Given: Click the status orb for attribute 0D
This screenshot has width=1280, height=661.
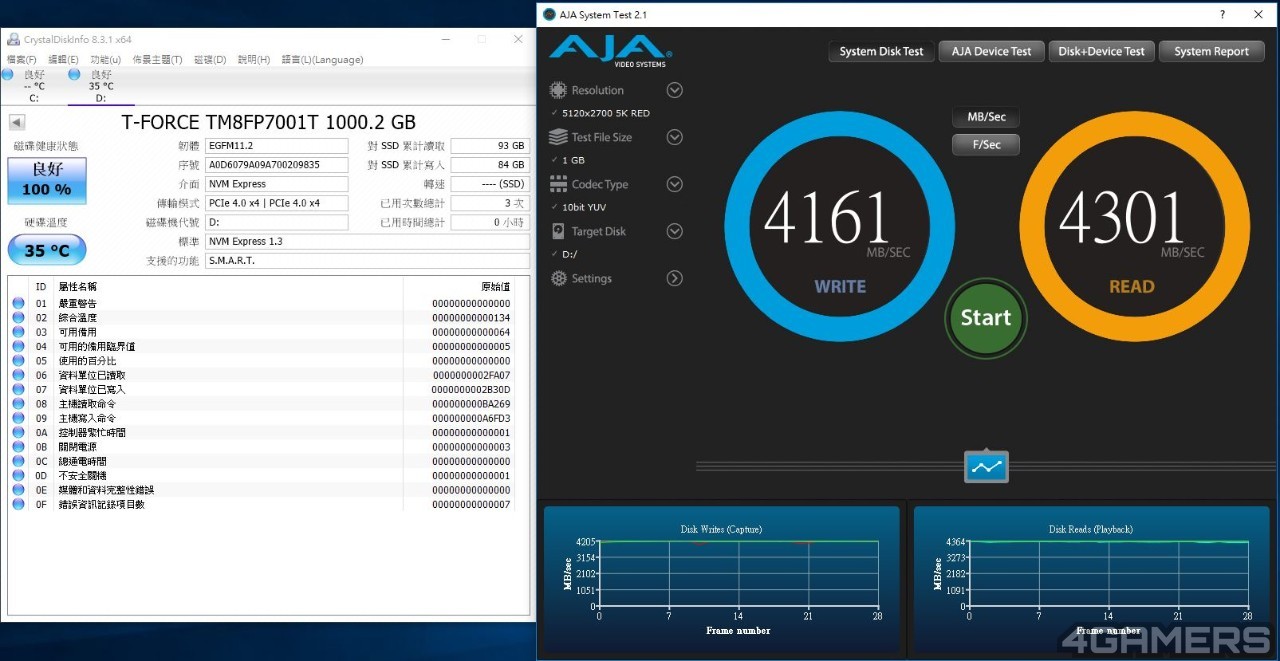Looking at the screenshot, I should (18, 476).
